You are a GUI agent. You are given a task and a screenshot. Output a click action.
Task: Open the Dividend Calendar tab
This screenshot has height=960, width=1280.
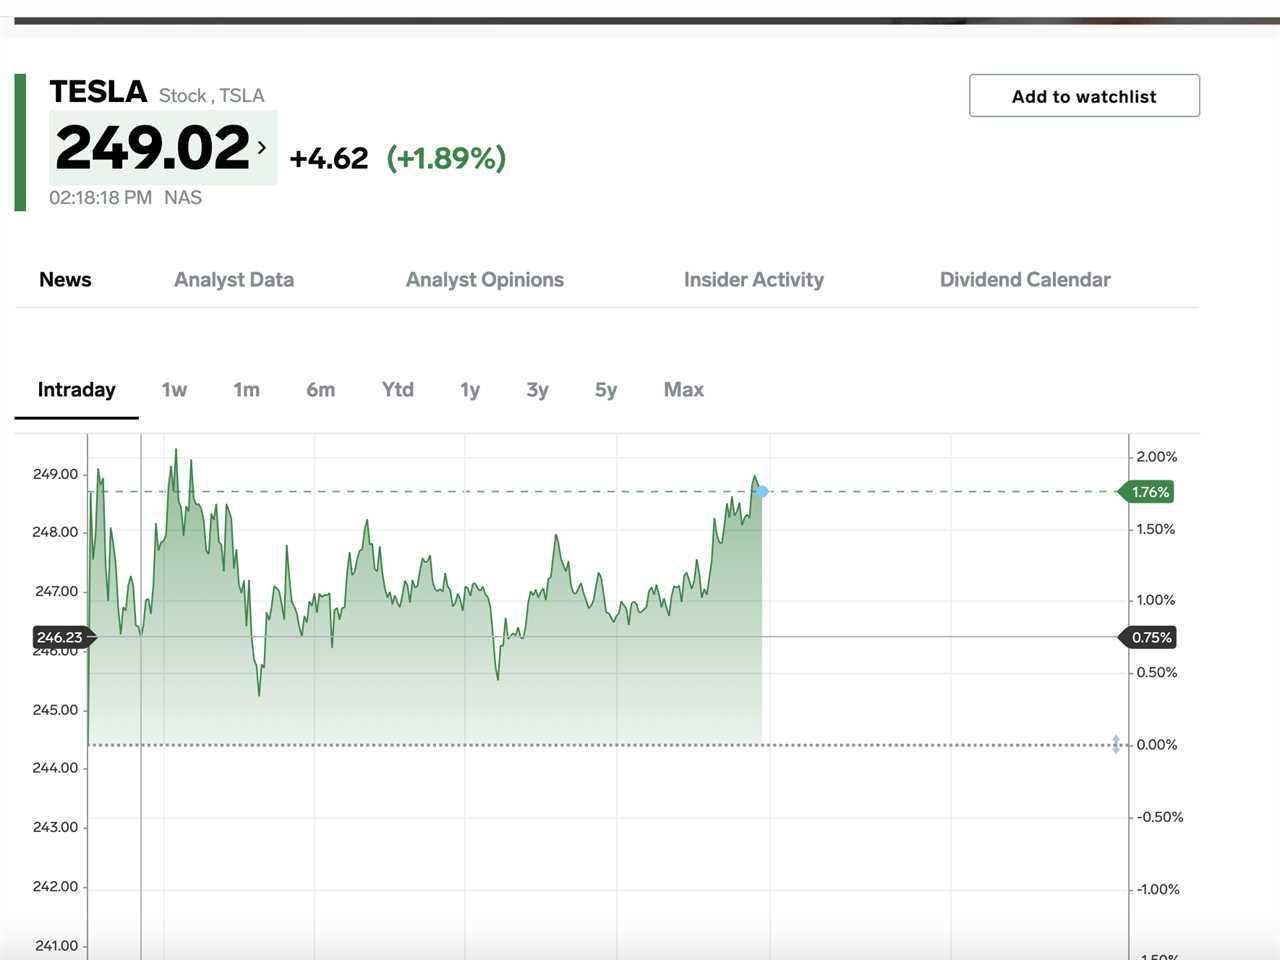point(1025,280)
